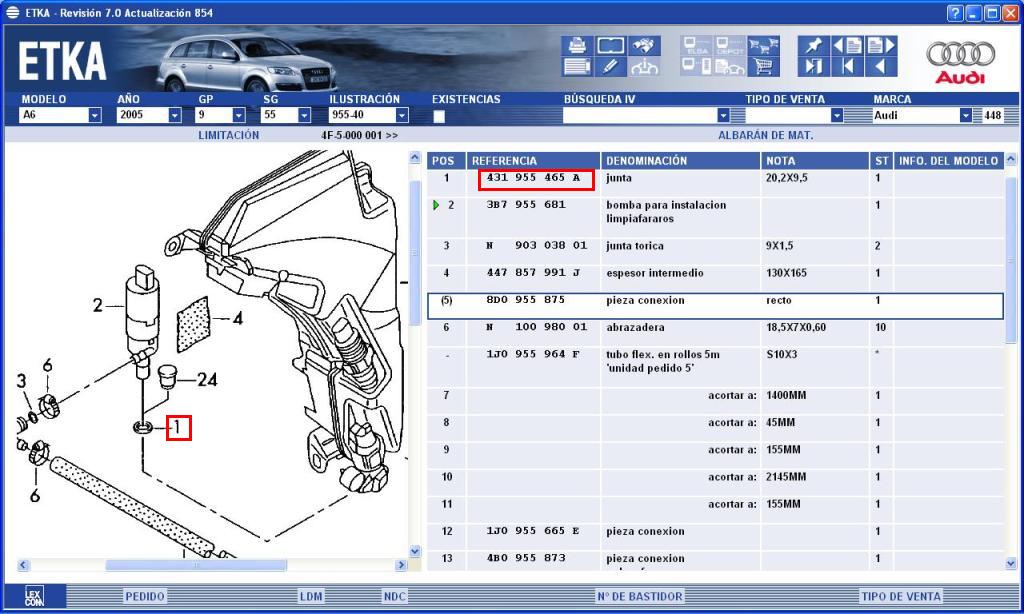Click the multiple shopping carts icon

(763, 45)
